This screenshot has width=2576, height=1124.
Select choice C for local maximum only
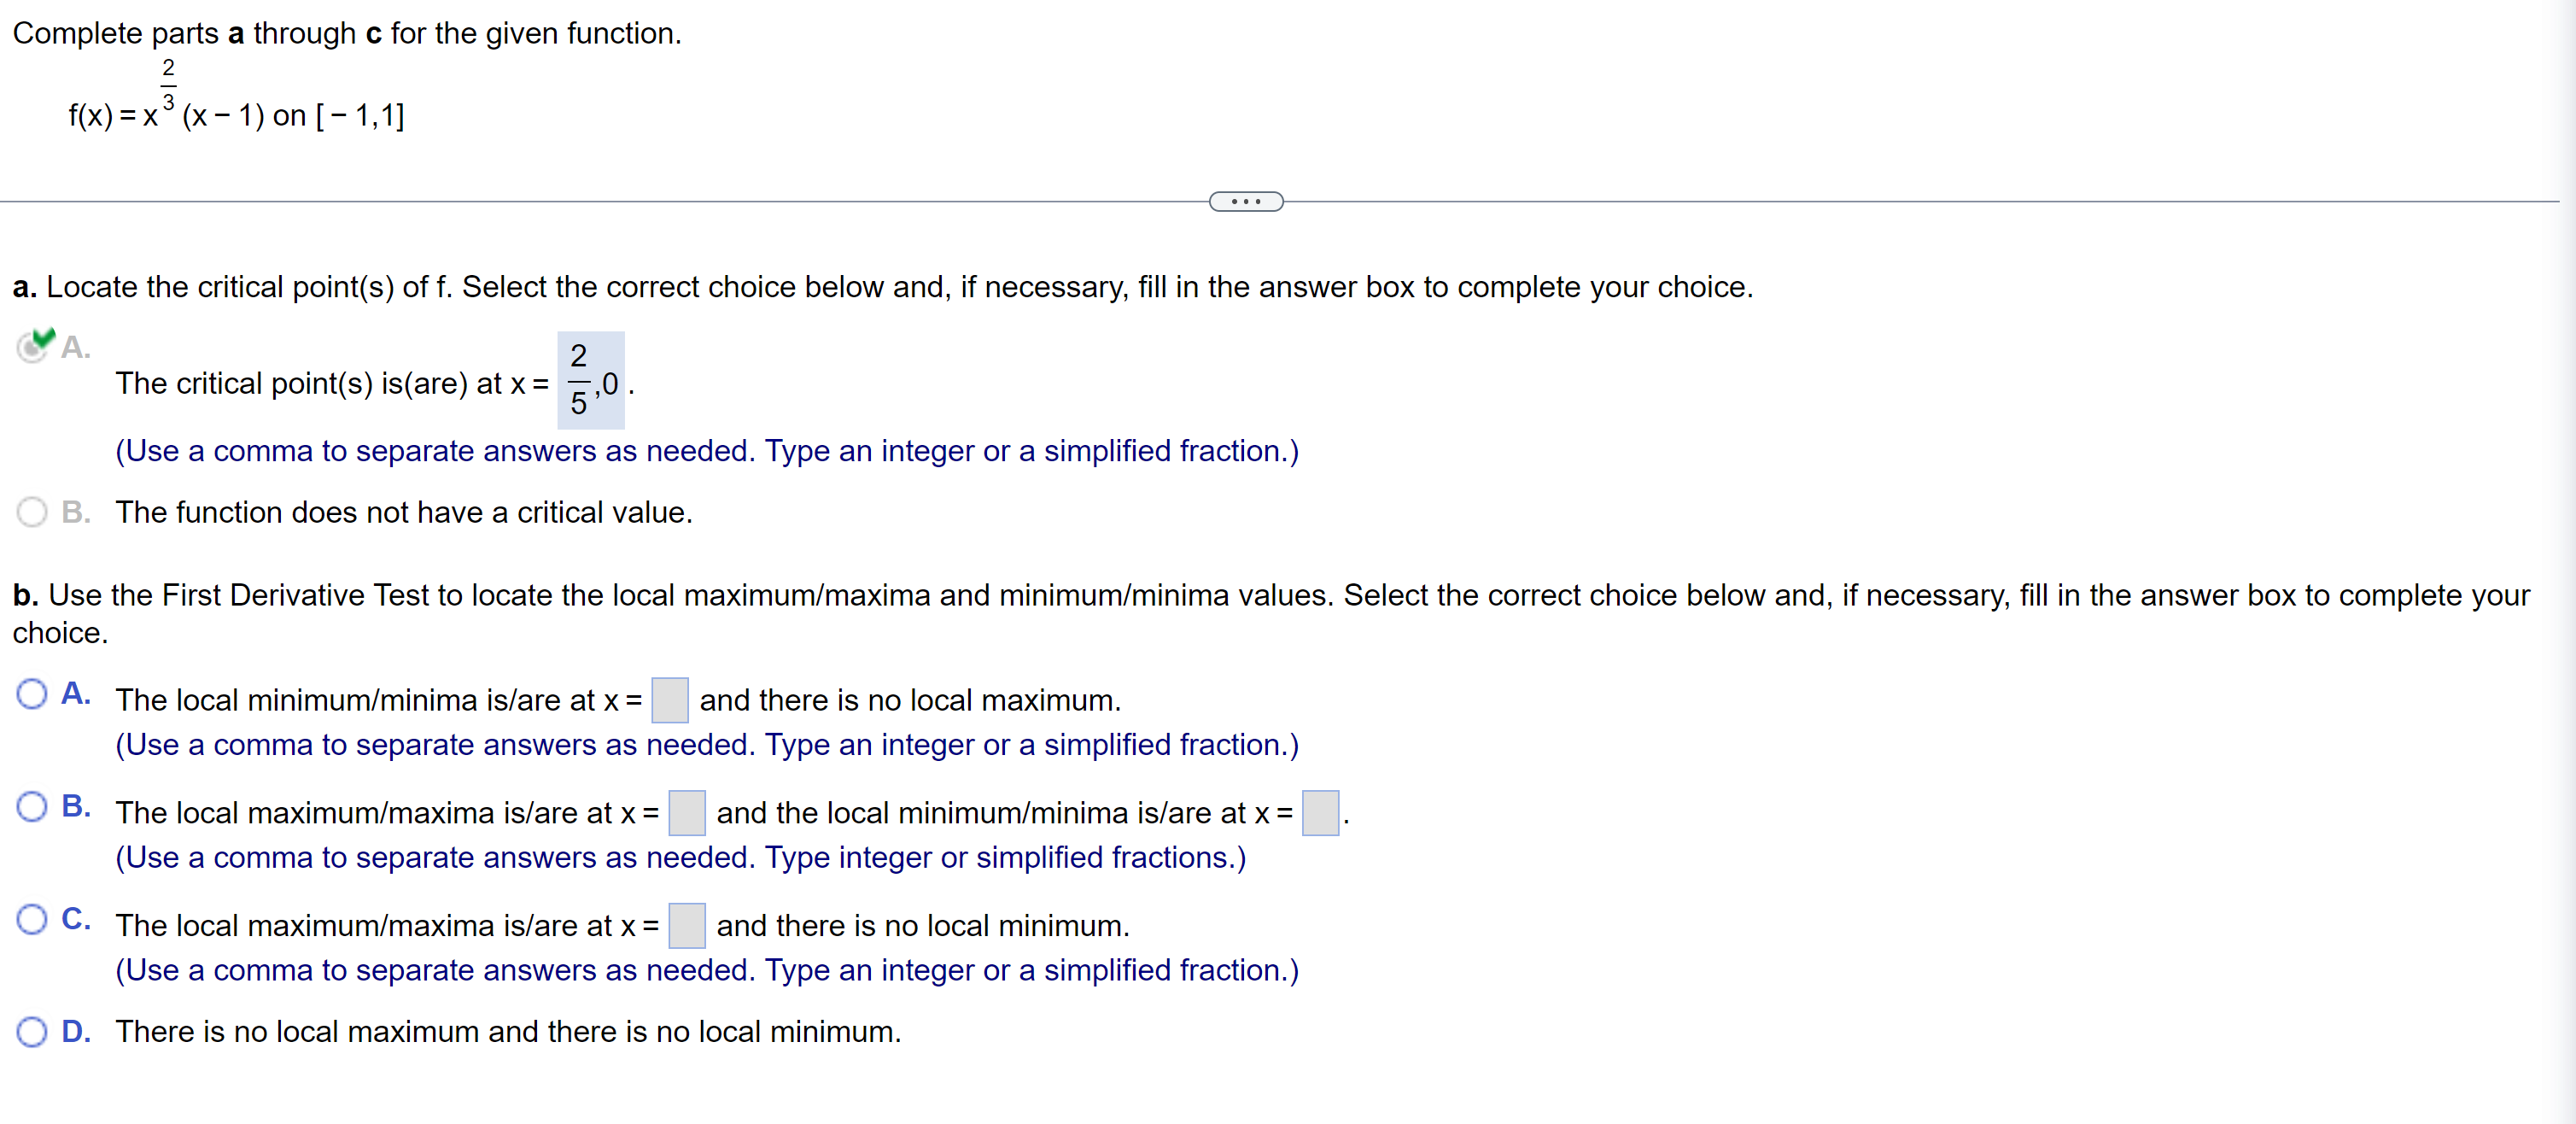click(x=33, y=918)
